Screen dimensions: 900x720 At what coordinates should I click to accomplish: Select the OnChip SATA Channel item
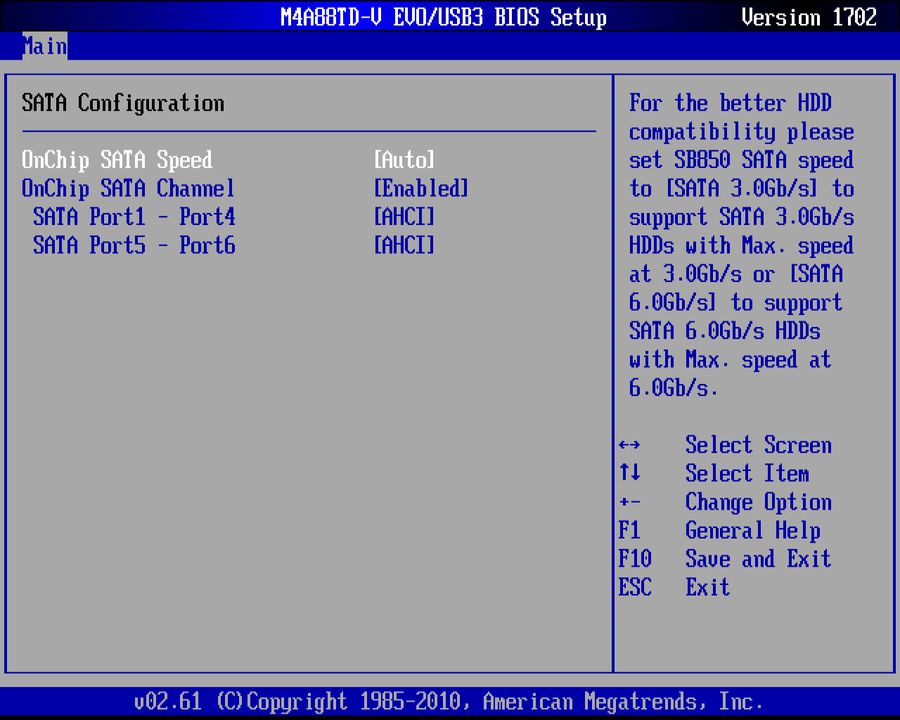[128, 188]
